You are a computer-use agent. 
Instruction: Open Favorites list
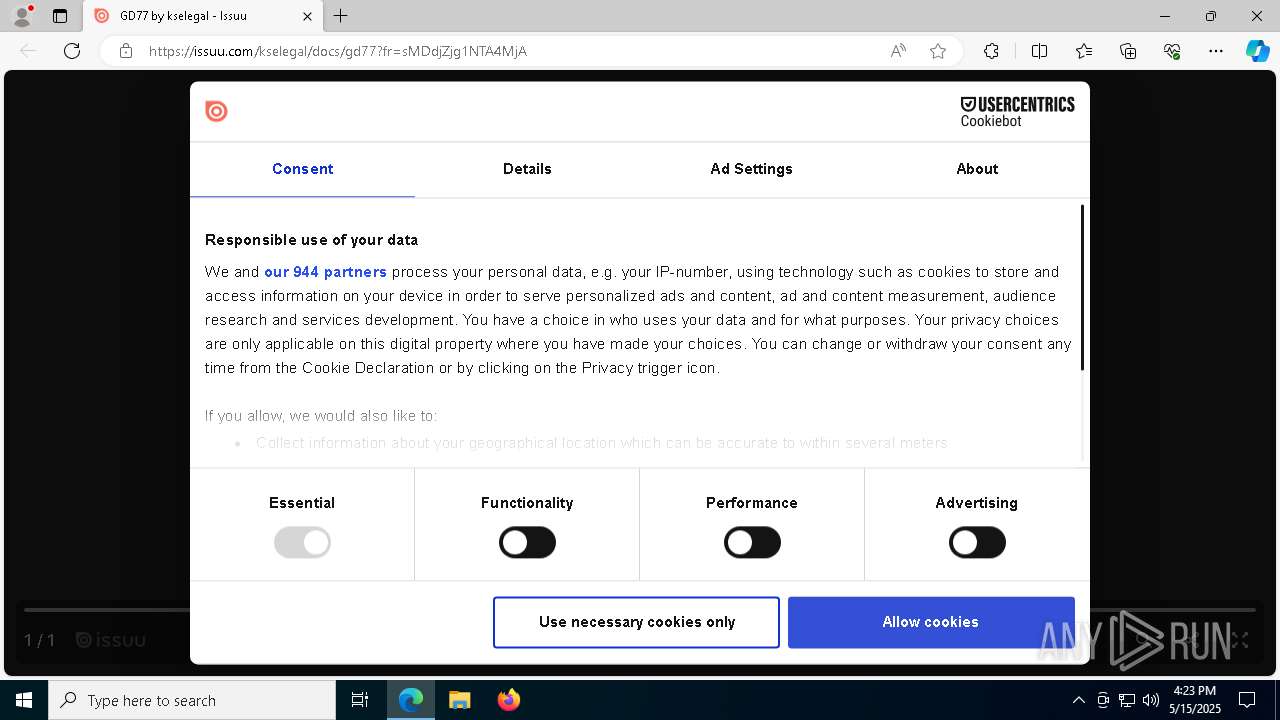[x=1084, y=51]
